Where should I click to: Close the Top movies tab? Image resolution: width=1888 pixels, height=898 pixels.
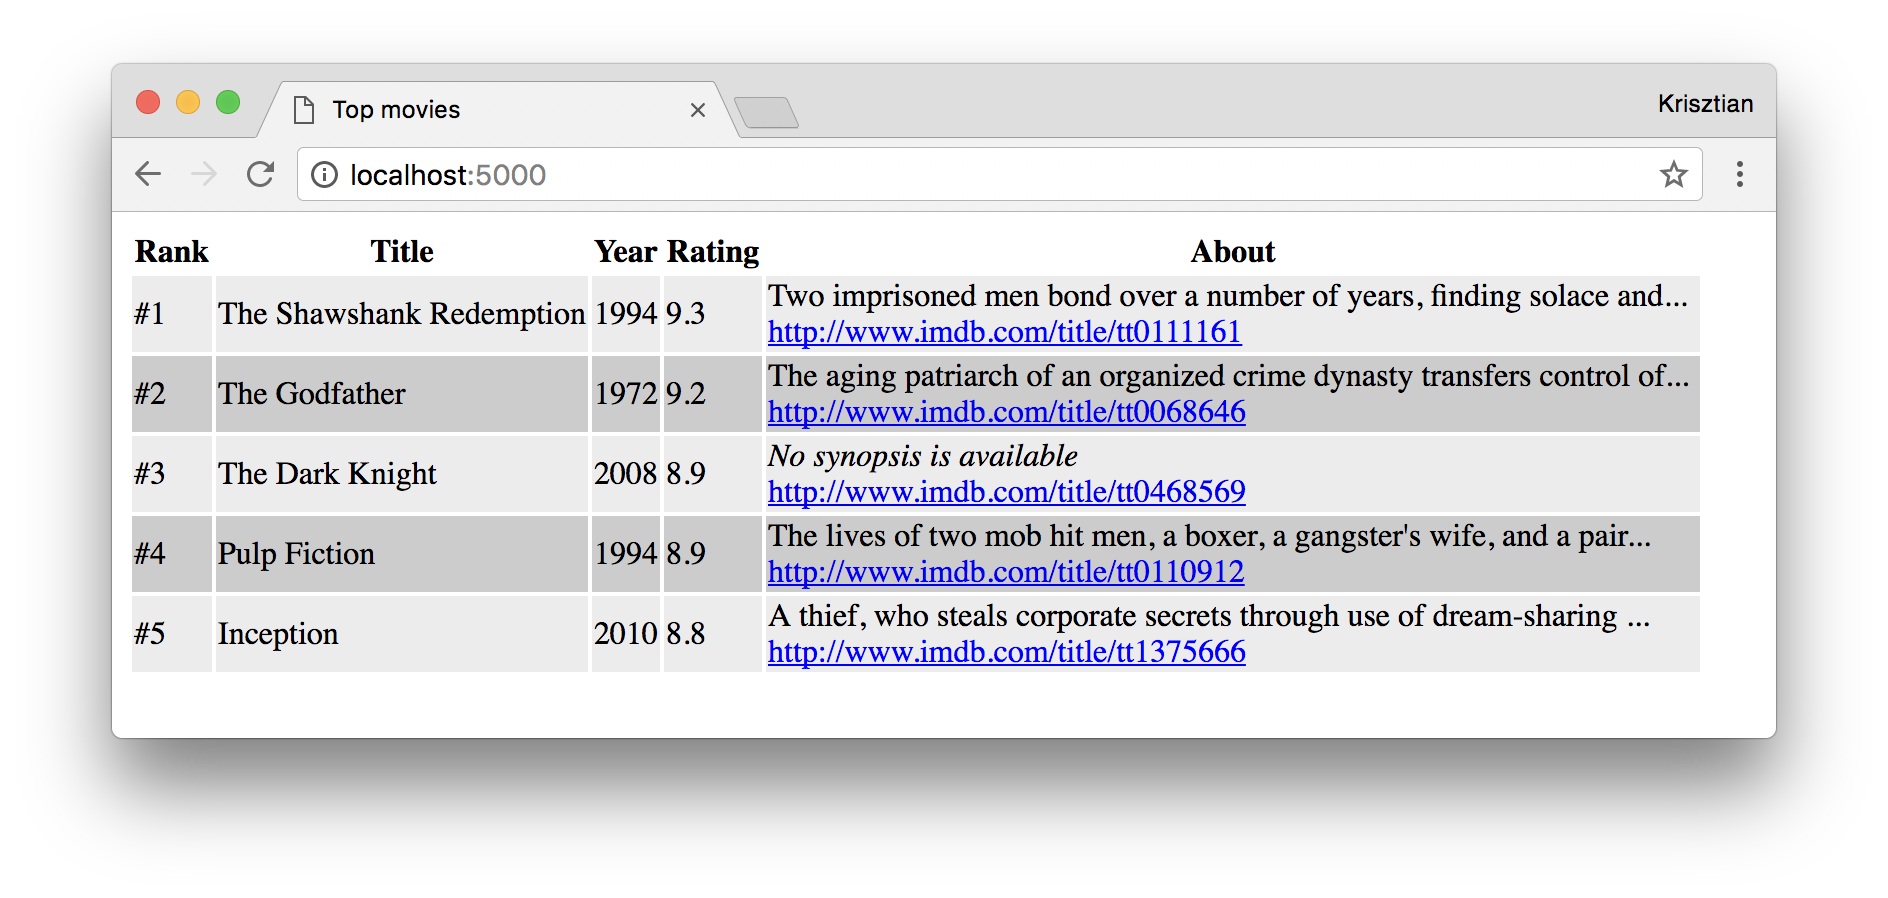698,110
